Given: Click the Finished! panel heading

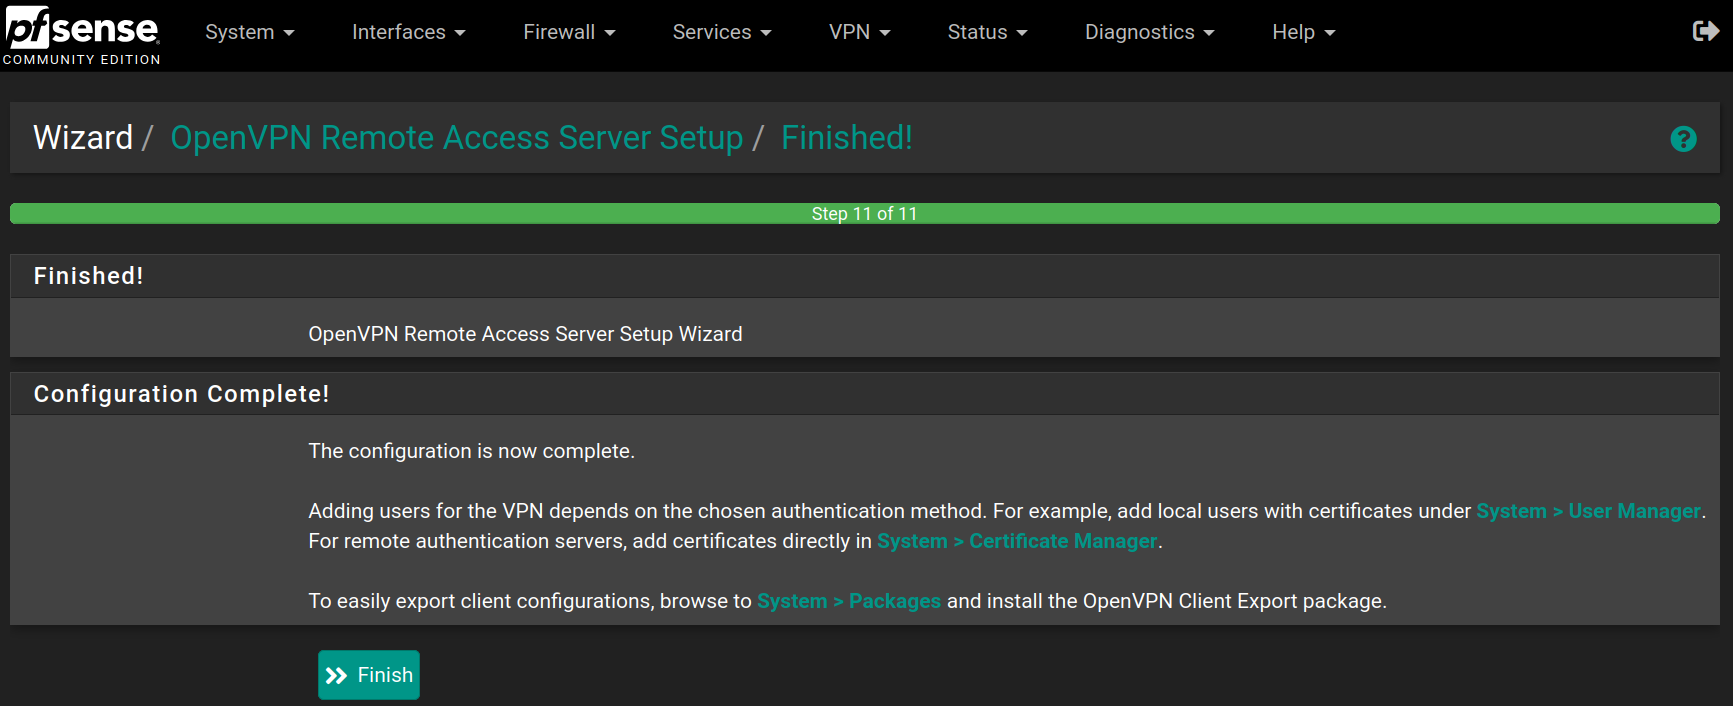Looking at the screenshot, I should [88, 276].
